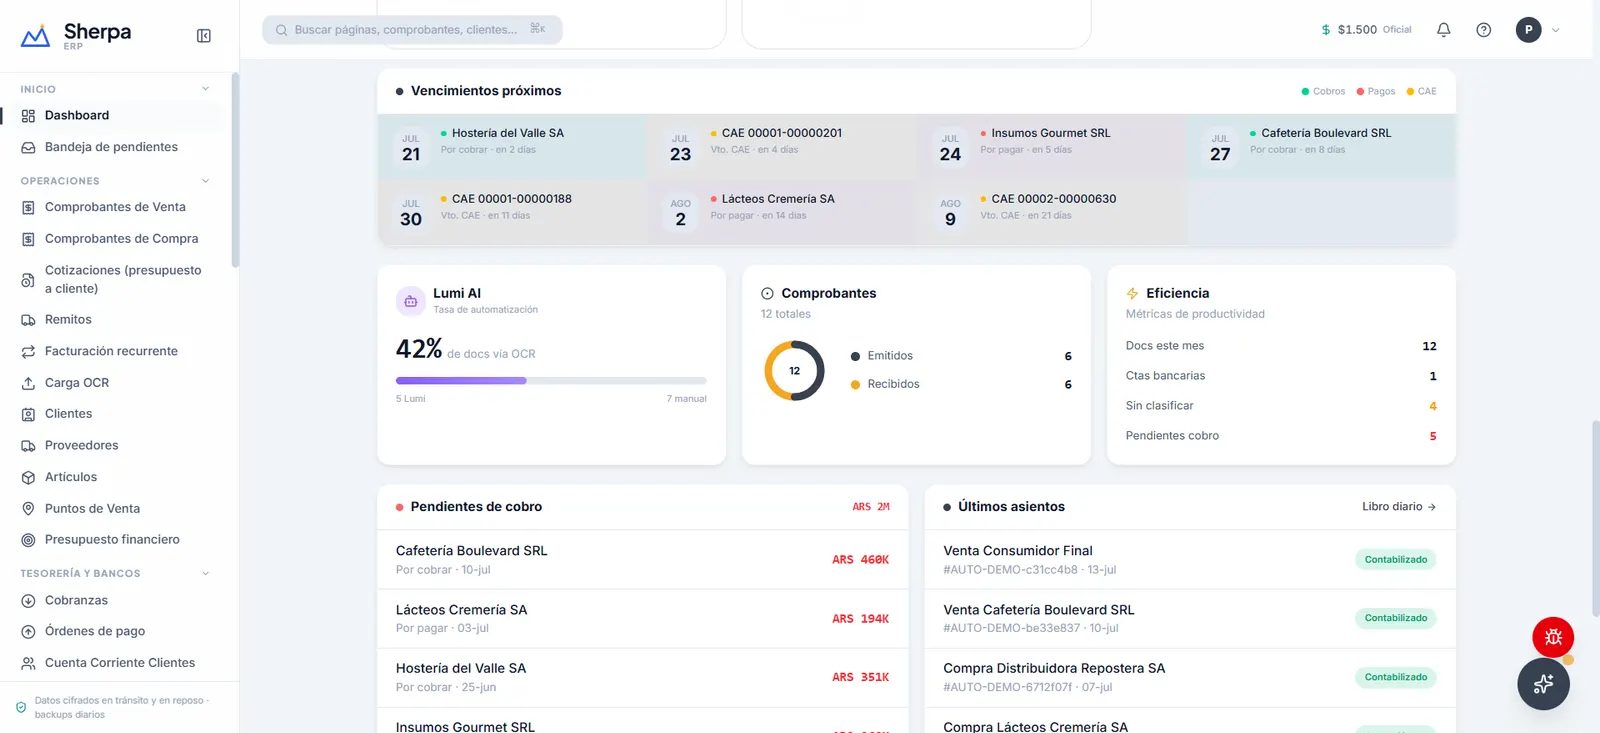Open the help question mark icon
The height and width of the screenshot is (733, 1600).
(x=1484, y=30)
